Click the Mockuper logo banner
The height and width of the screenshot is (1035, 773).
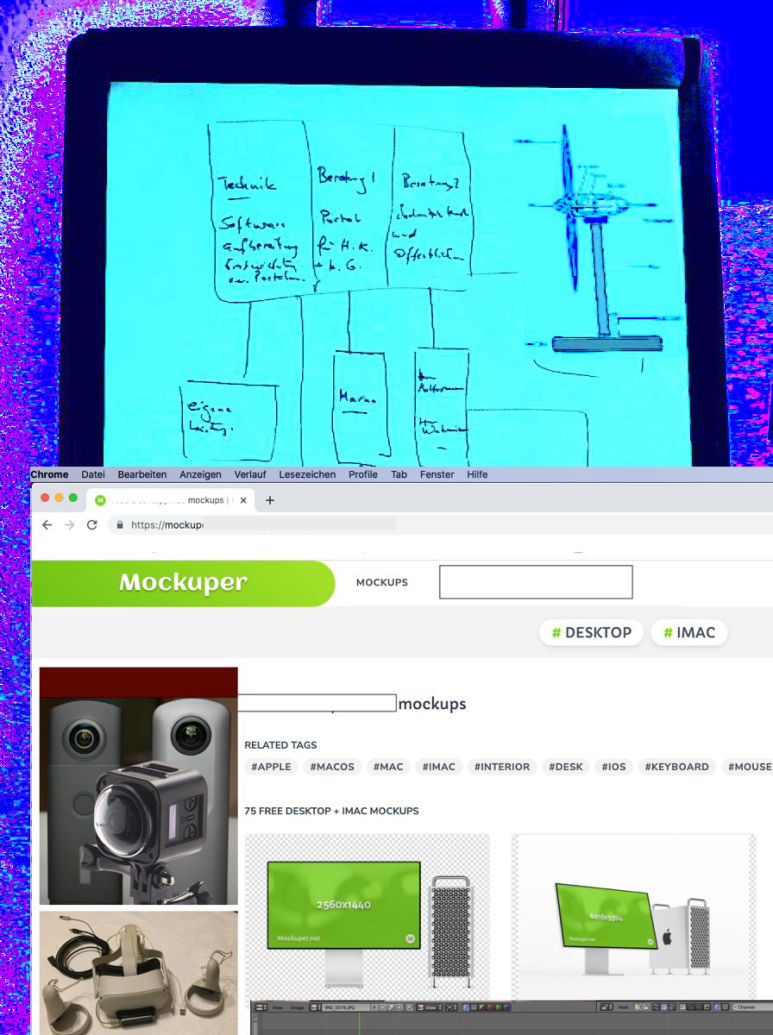point(182,583)
